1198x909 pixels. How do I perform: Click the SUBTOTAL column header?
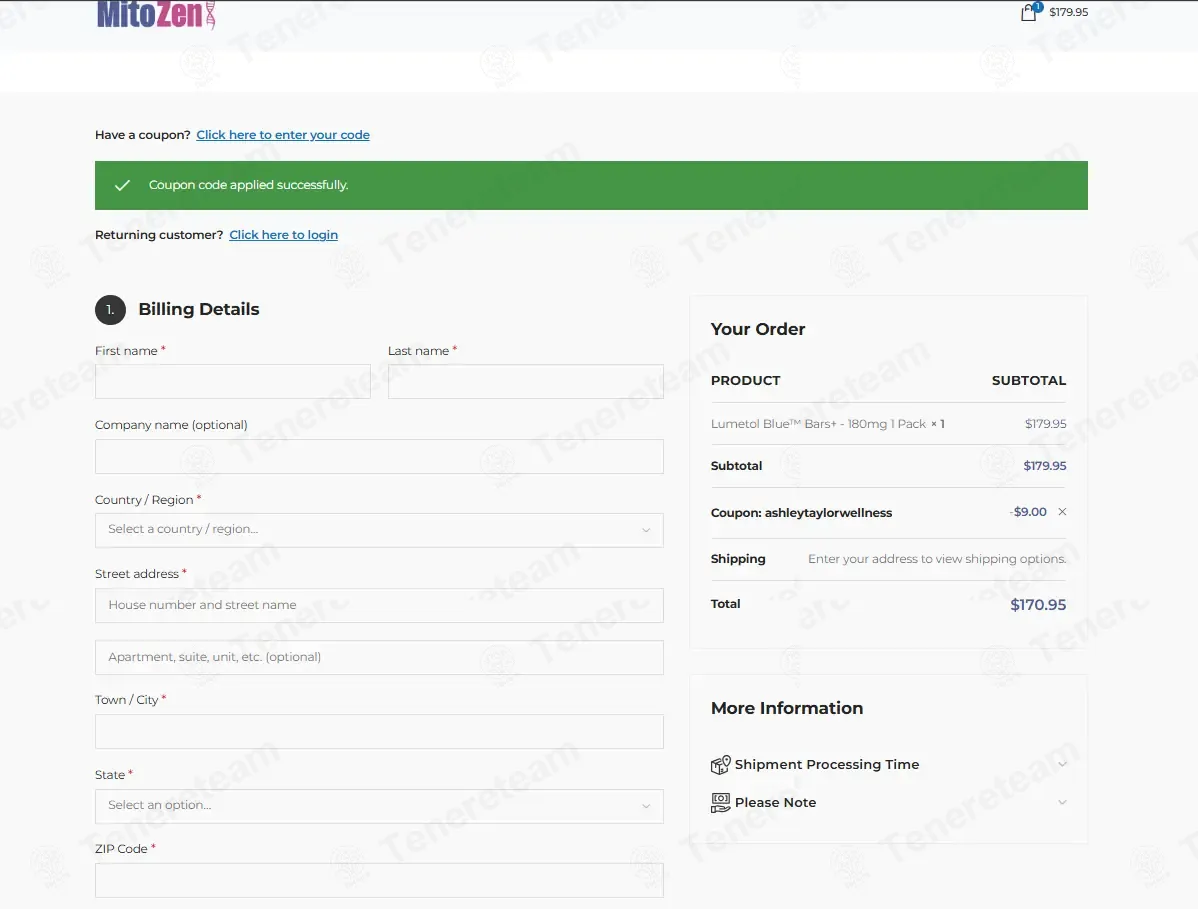tap(1028, 380)
